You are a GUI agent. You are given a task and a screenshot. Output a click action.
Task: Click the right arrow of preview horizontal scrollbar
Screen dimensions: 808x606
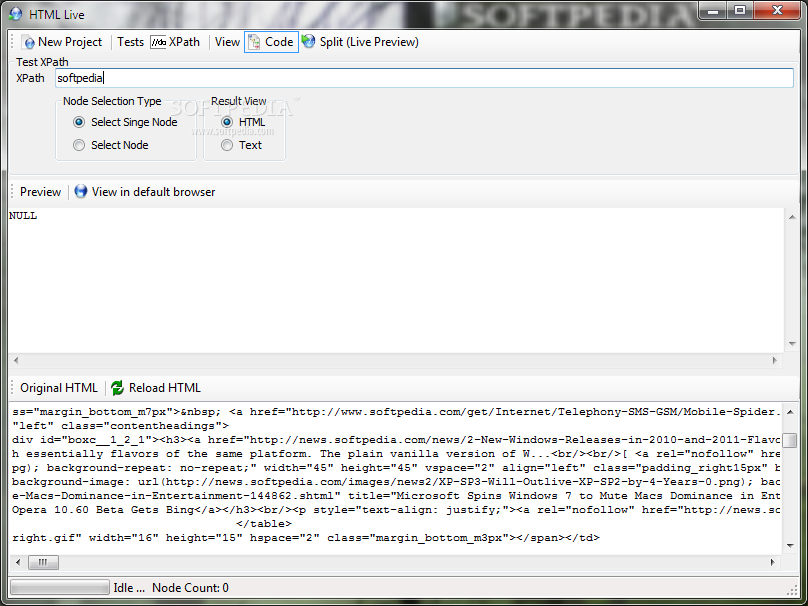pyautogui.click(x=775, y=360)
